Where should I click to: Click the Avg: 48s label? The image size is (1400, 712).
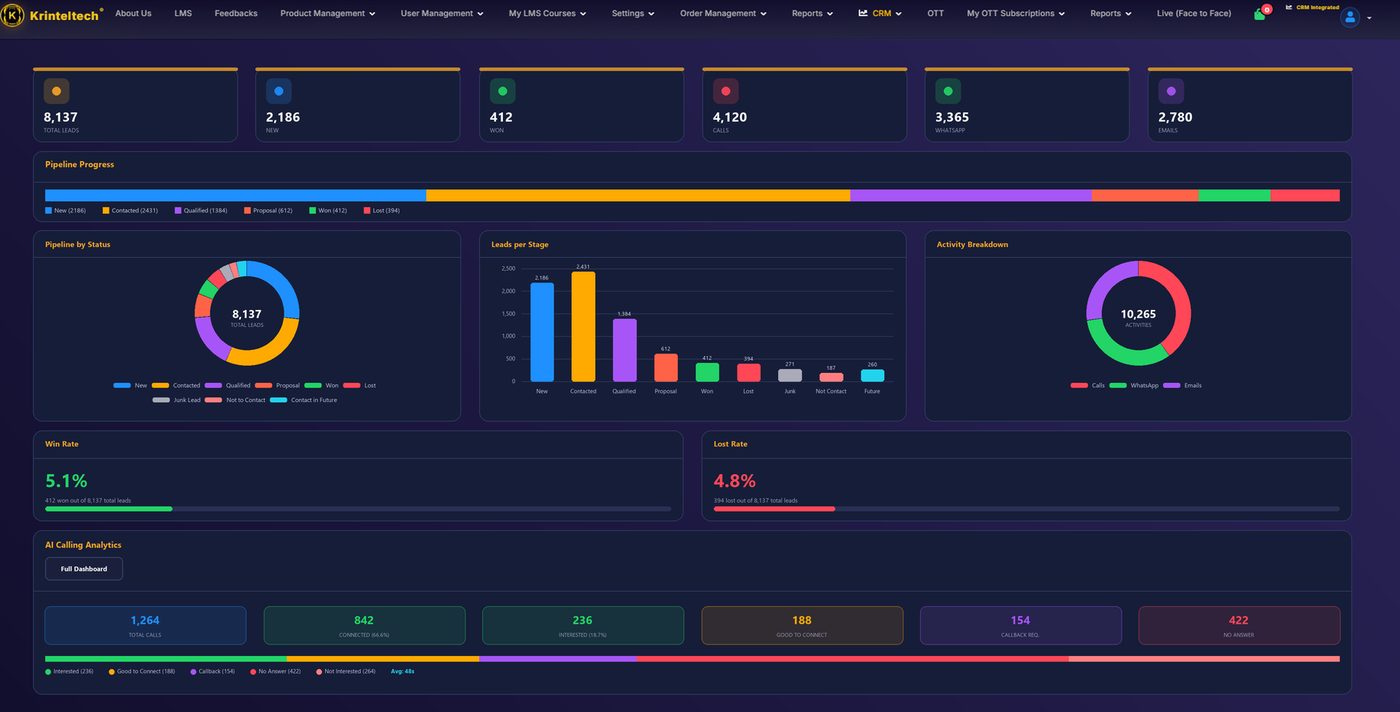click(x=403, y=671)
